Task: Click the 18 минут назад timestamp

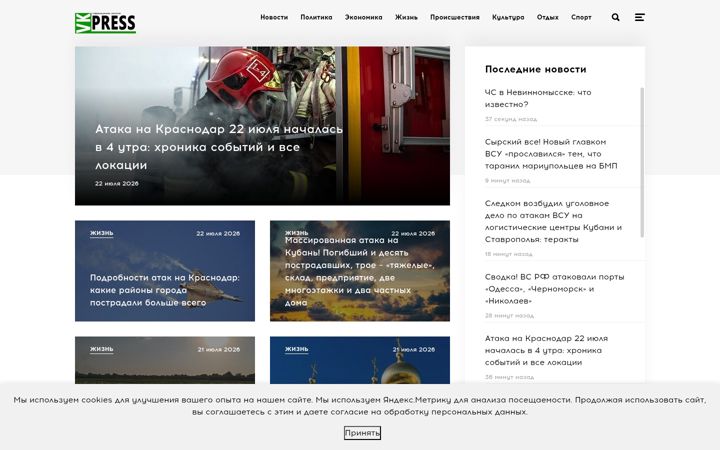Action: pos(509,254)
